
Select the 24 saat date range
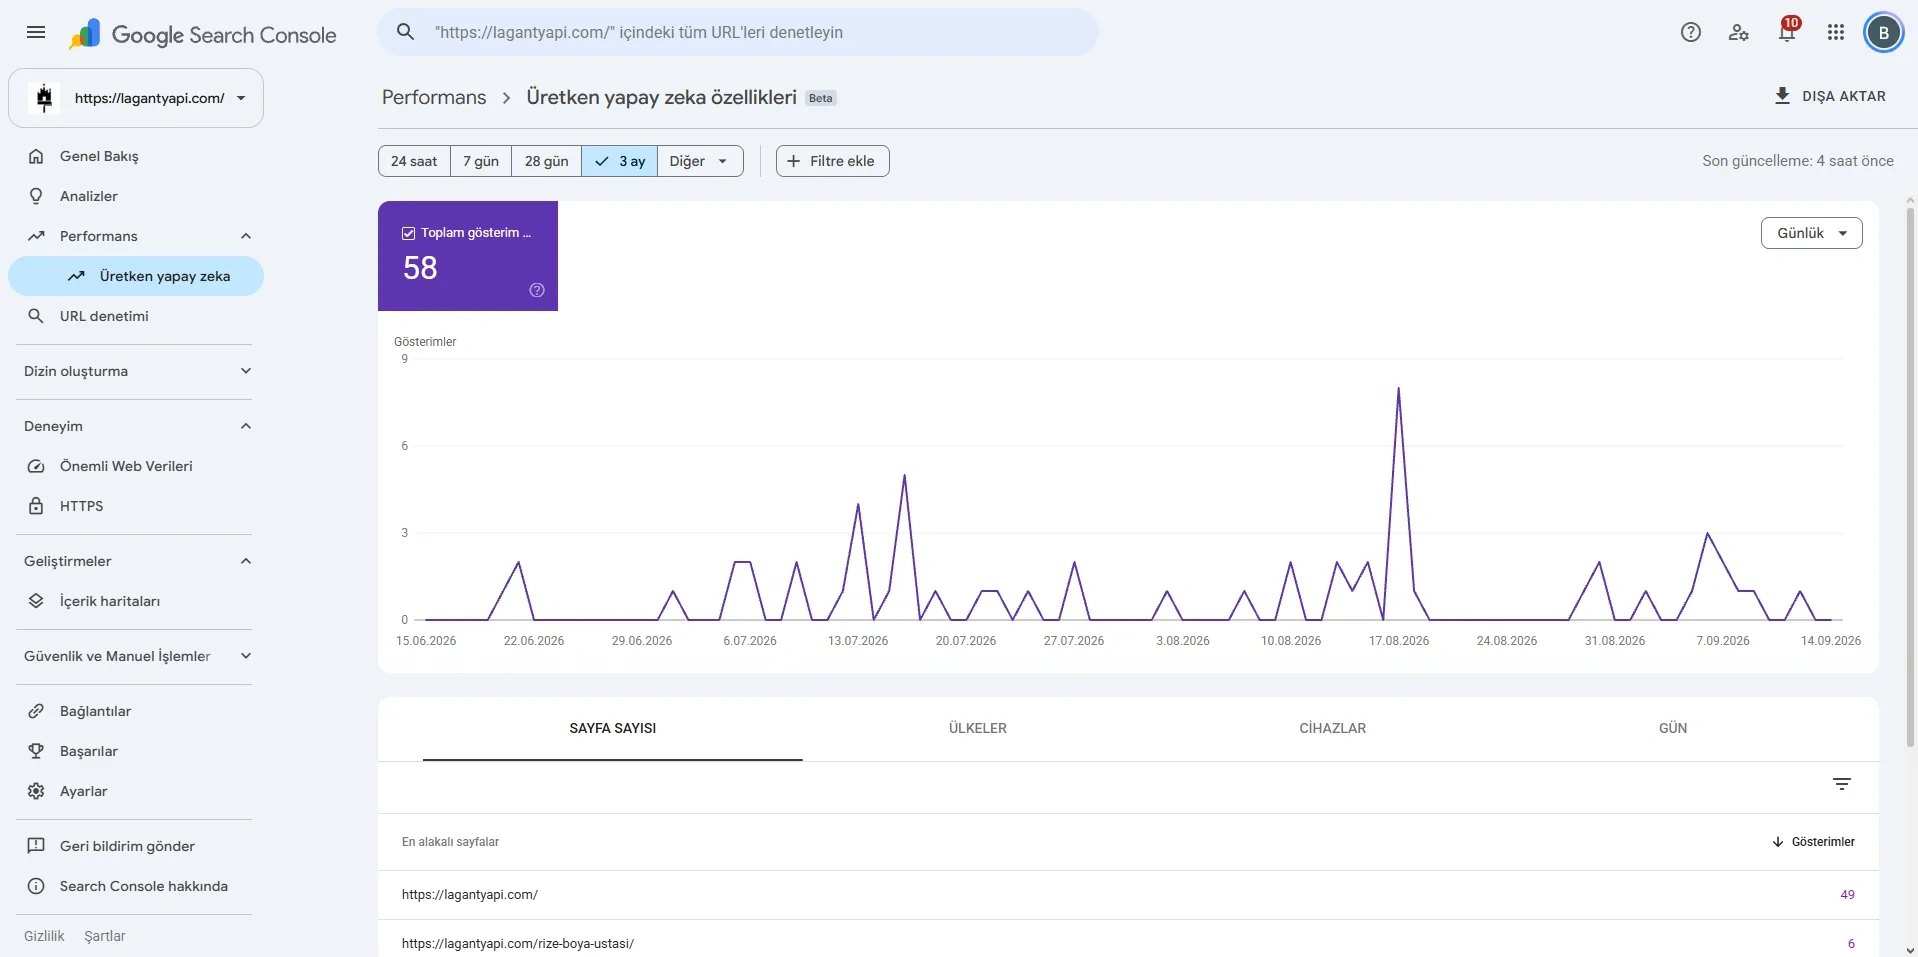tap(414, 161)
